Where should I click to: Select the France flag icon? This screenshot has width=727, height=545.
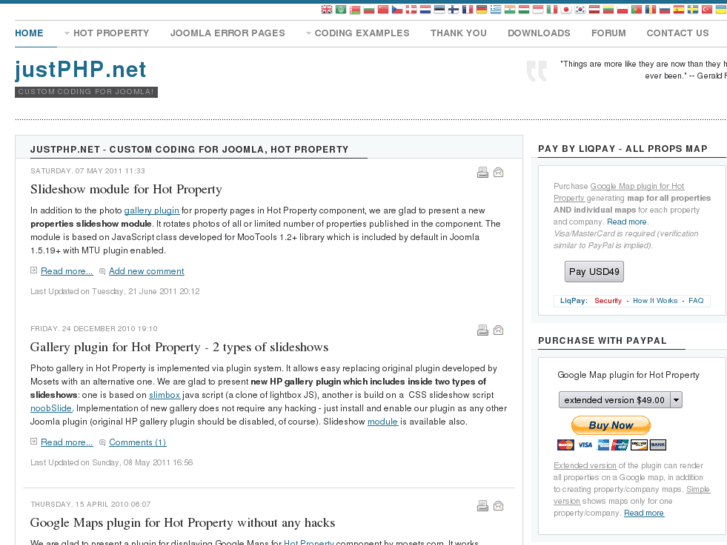coord(467,9)
